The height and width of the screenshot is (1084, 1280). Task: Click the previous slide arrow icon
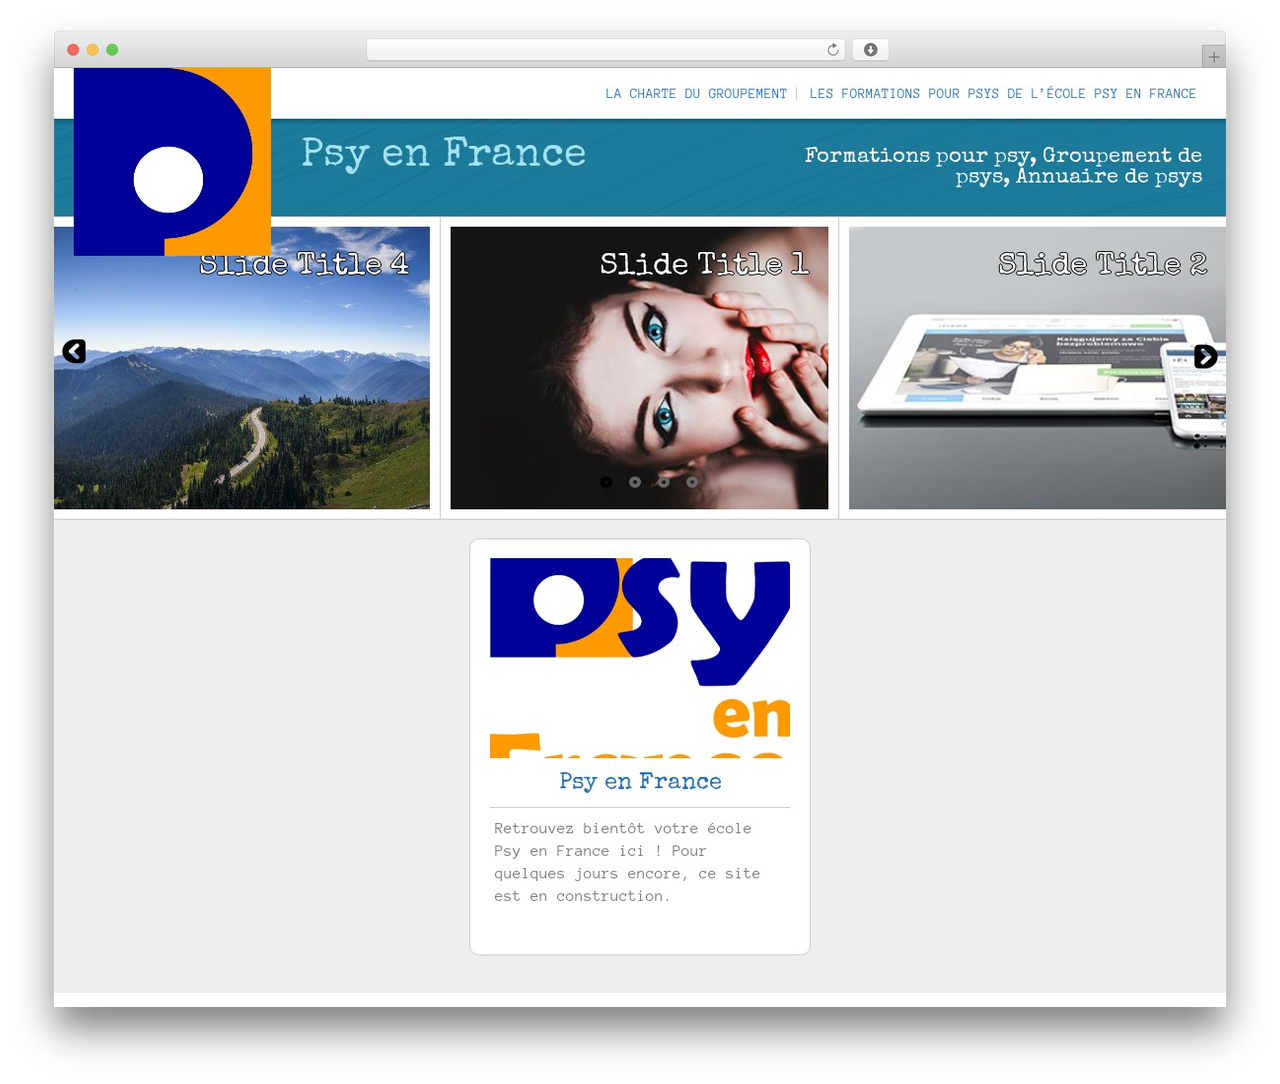click(74, 351)
